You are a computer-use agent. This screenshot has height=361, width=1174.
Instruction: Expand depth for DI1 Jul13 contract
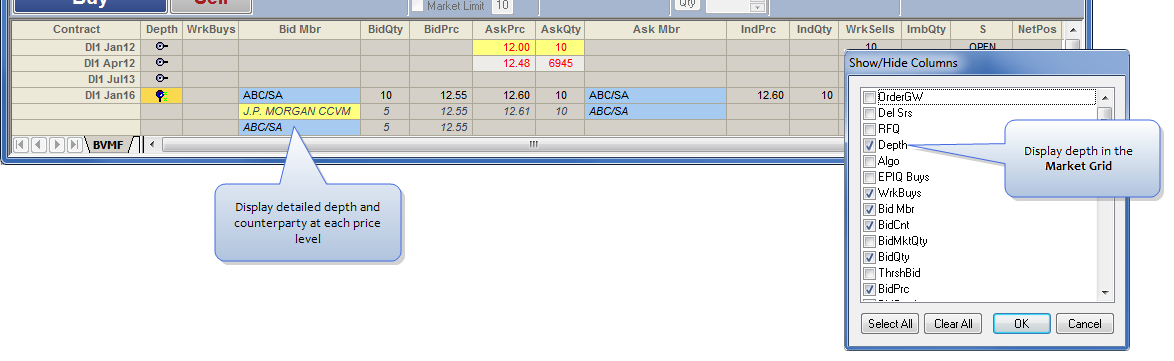click(x=161, y=79)
